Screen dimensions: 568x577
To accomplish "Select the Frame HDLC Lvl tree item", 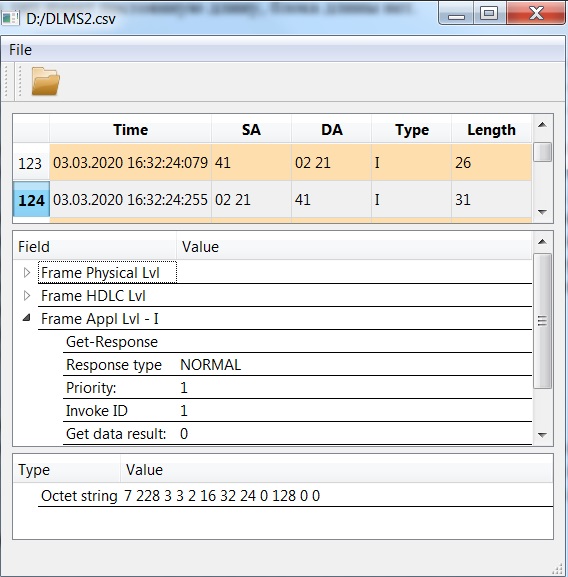I will point(93,295).
